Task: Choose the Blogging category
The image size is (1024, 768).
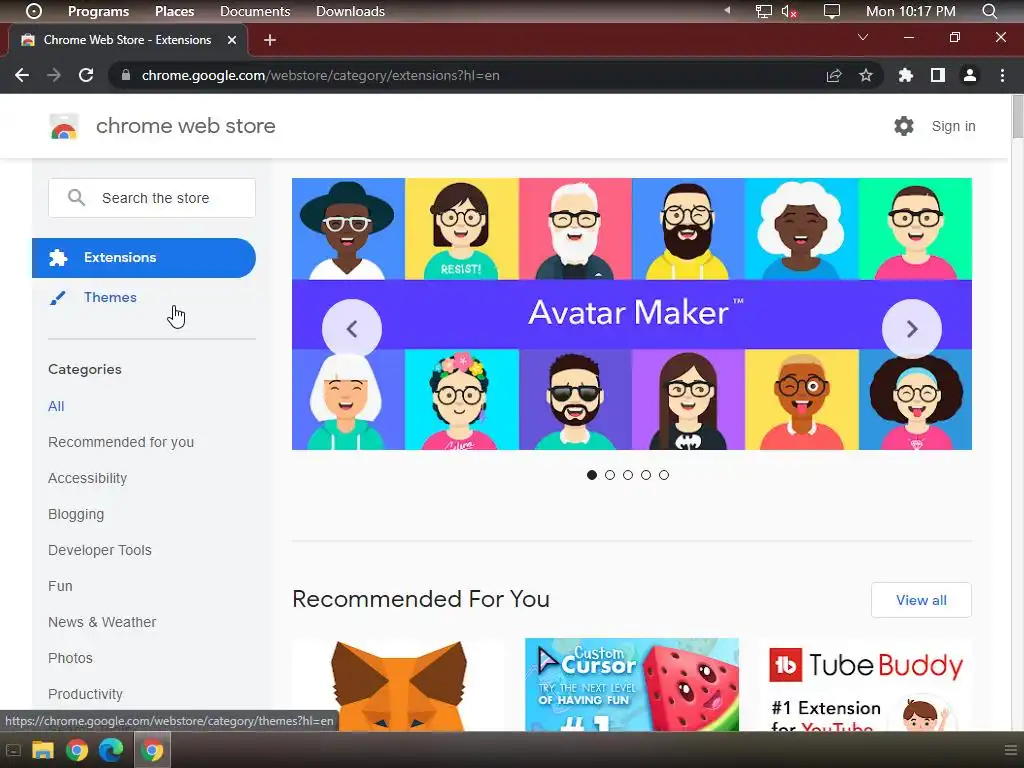Action: pyautogui.click(x=76, y=514)
